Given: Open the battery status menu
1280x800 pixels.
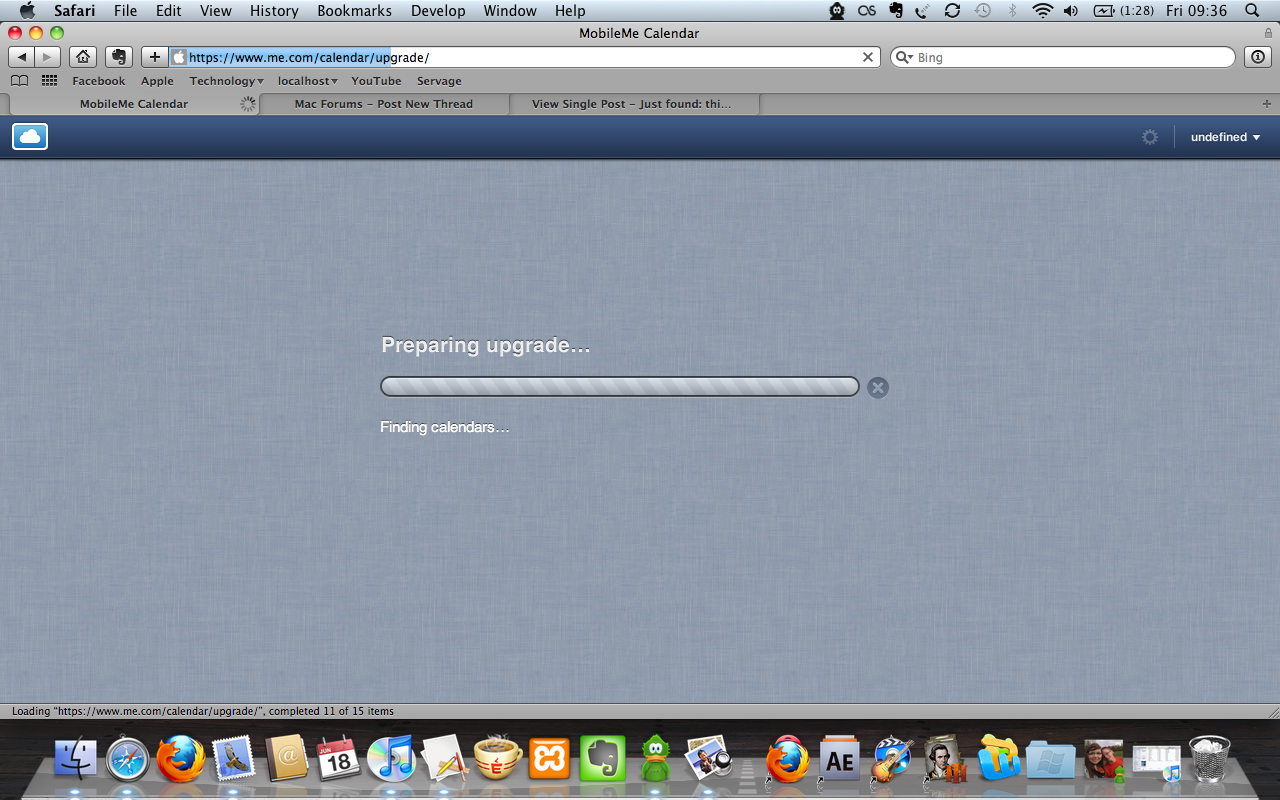Looking at the screenshot, I should [1123, 11].
